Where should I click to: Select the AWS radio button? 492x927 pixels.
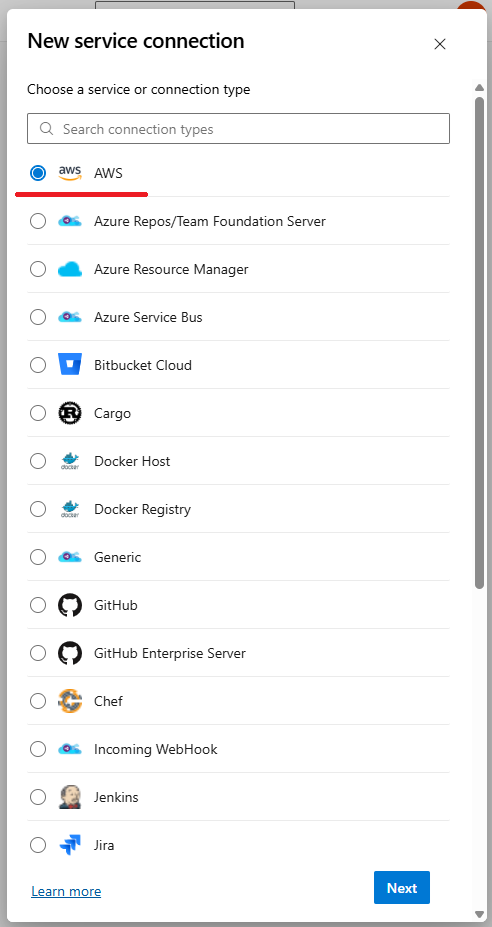[38, 173]
